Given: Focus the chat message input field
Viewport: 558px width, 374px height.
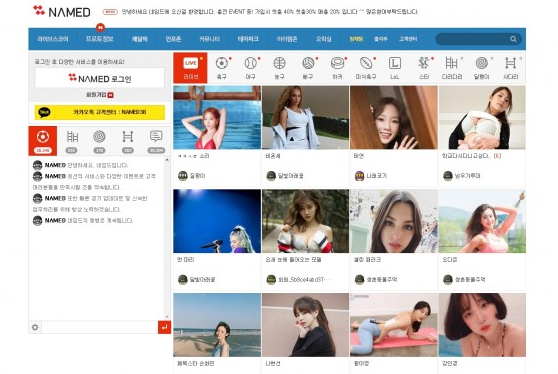Looking at the screenshot, I should click(100, 327).
